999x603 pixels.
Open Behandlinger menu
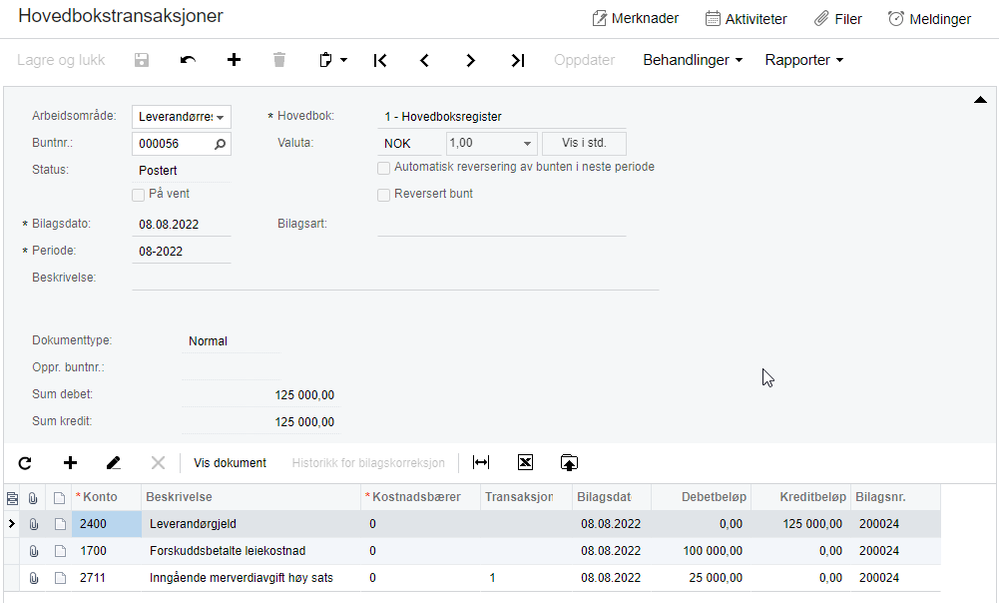pyautogui.click(x=693, y=60)
